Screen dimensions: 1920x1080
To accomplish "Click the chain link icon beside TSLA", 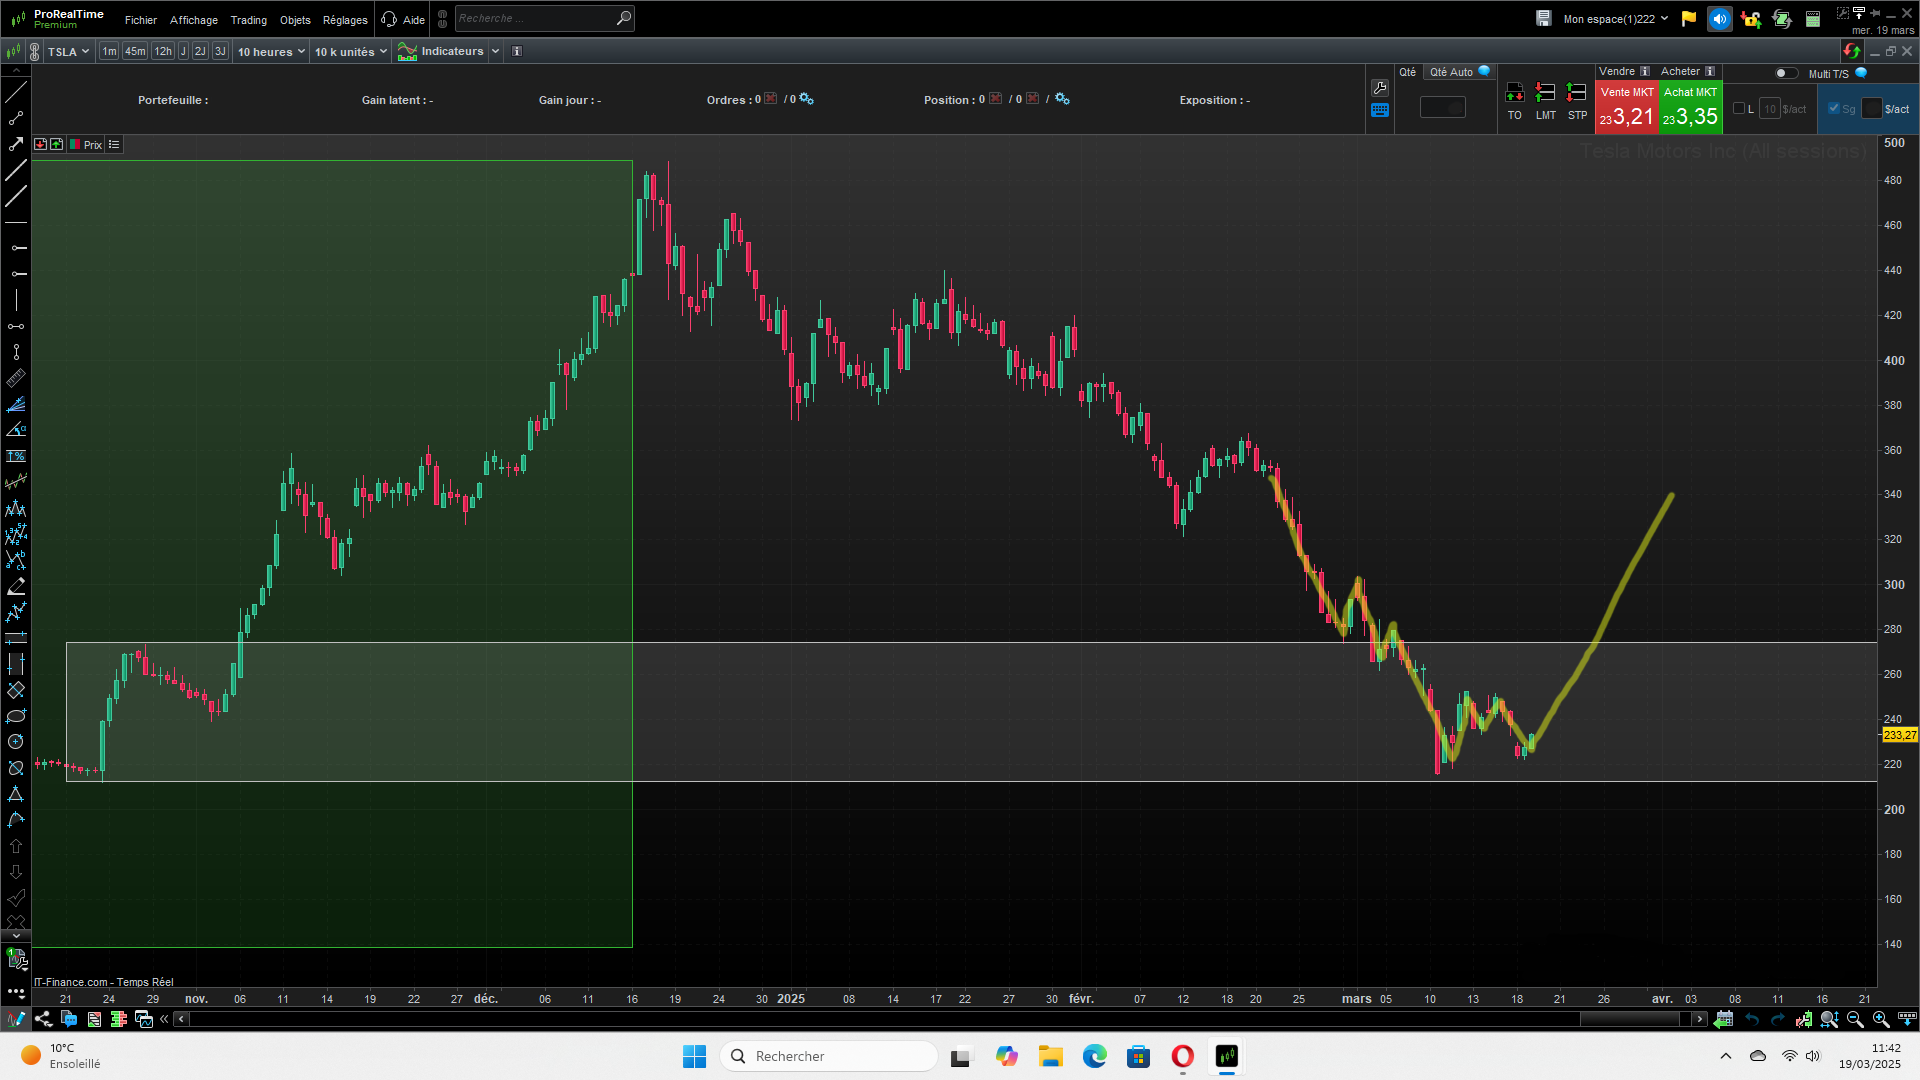I will click(35, 51).
